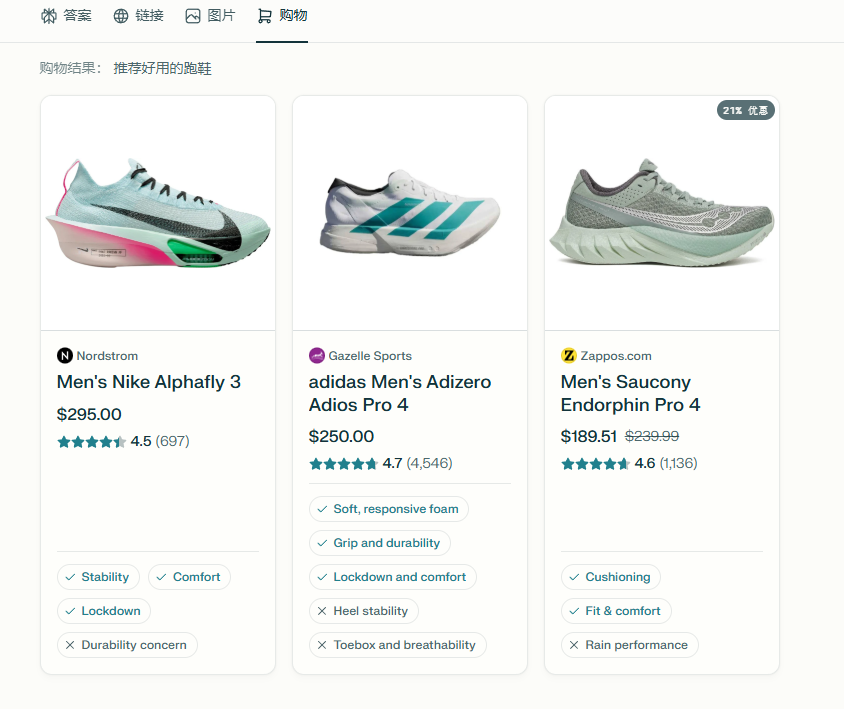Click the 4.5 (697) star rating
Viewport: 844px width, 709px height.
(123, 441)
